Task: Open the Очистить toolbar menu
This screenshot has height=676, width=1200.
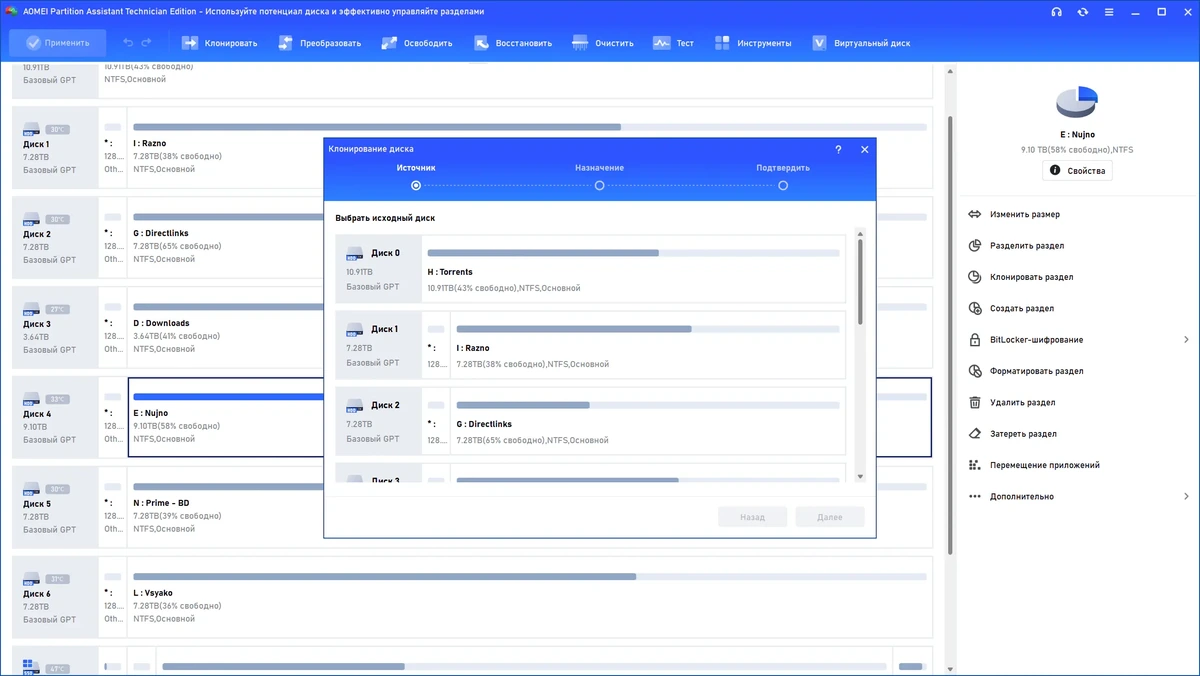Action: coord(603,43)
